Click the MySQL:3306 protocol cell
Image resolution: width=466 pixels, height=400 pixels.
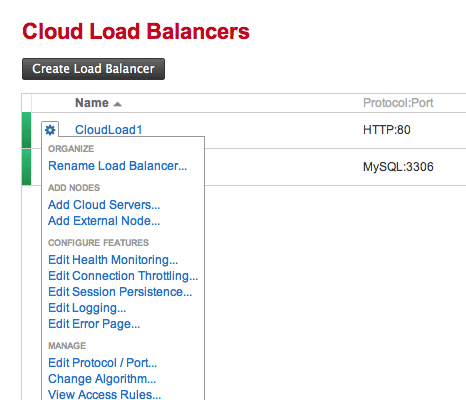click(398, 167)
